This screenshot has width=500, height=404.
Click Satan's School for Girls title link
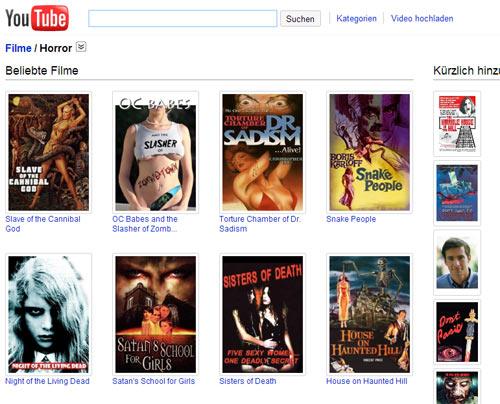153,381
